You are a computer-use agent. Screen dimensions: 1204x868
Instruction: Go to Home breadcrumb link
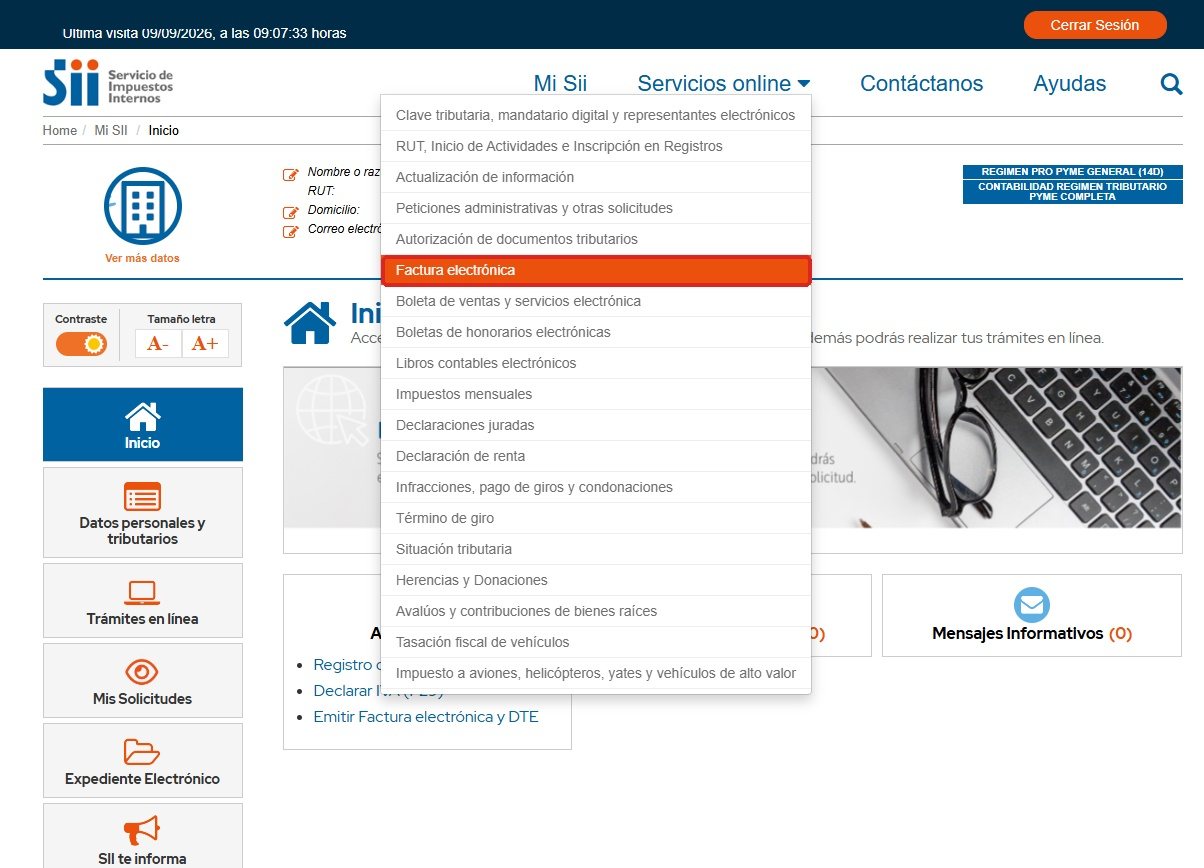point(60,131)
